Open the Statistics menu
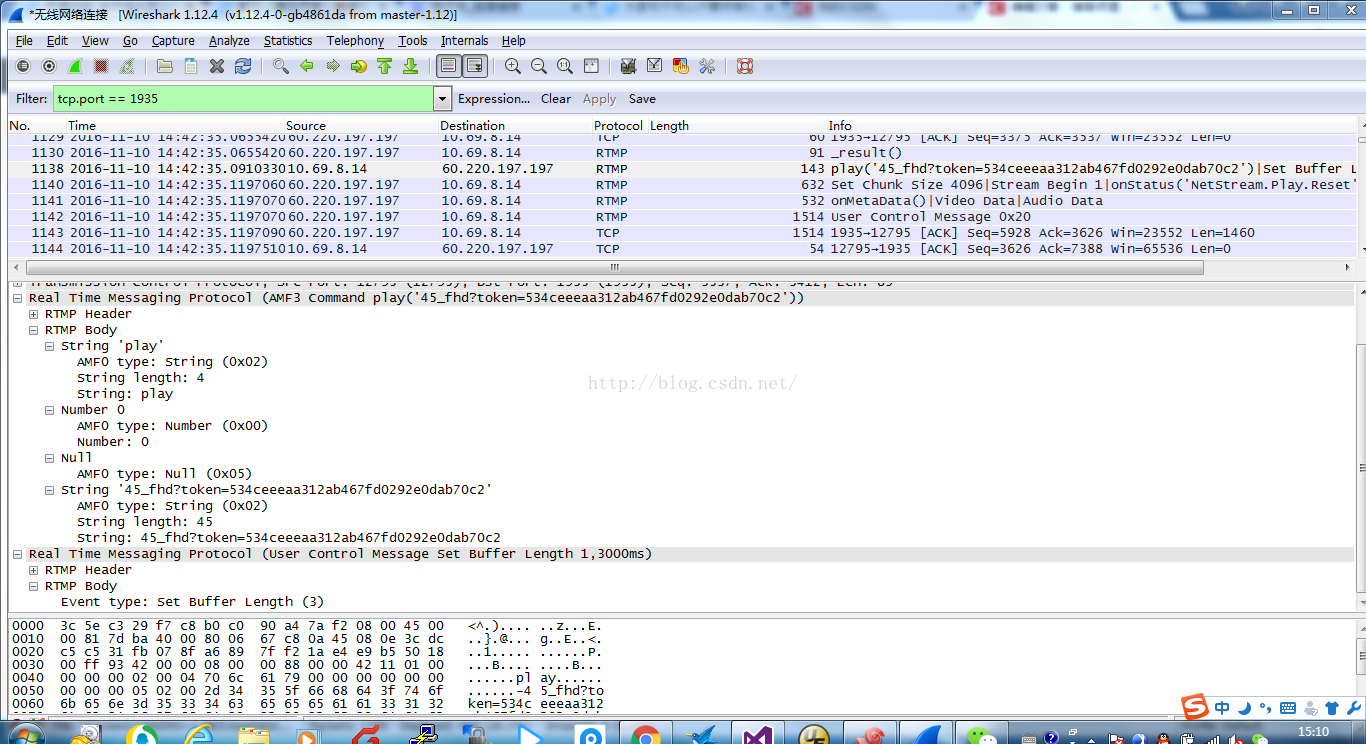Viewport: 1366px width, 744px height. [288, 41]
